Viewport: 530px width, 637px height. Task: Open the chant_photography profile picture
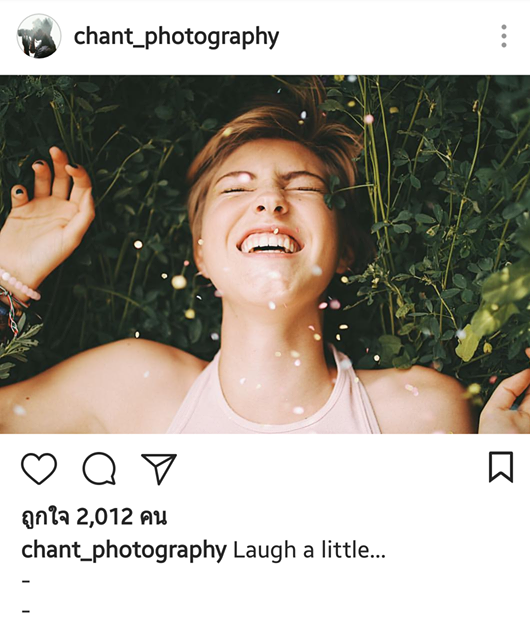coord(39,36)
